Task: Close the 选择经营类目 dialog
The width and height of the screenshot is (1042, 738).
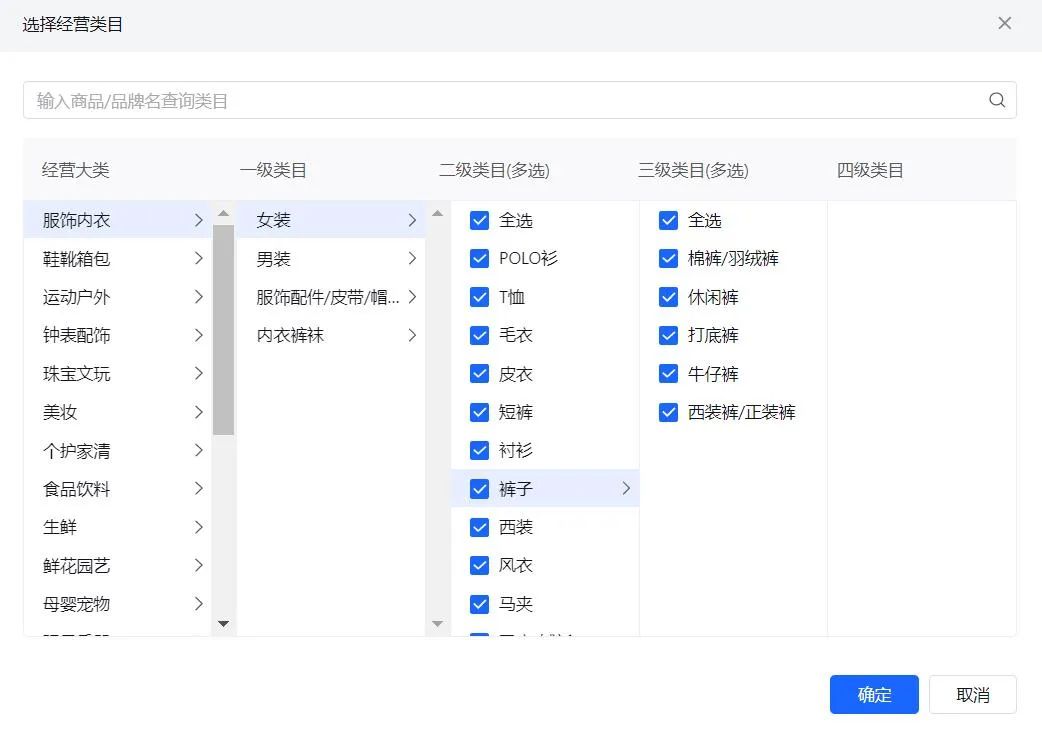Action: 1004,22
